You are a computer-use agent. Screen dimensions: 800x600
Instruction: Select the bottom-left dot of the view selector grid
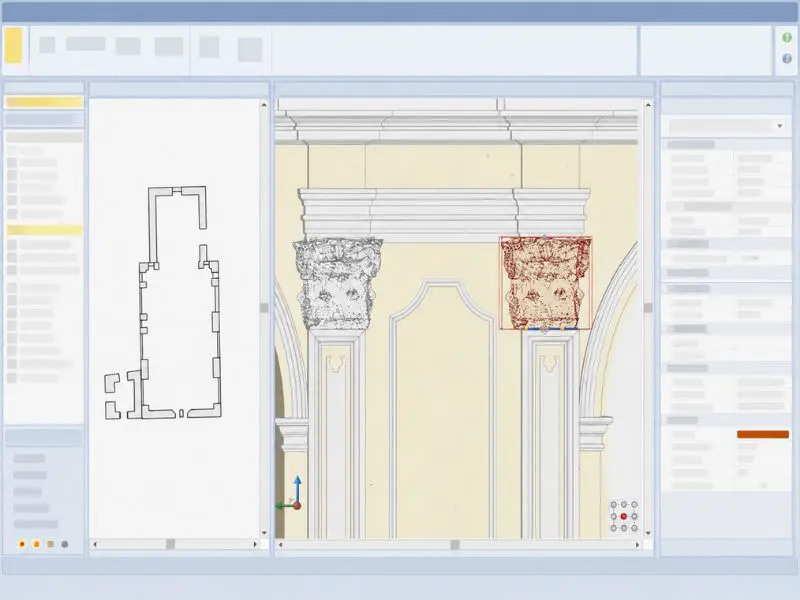pyautogui.click(x=613, y=528)
